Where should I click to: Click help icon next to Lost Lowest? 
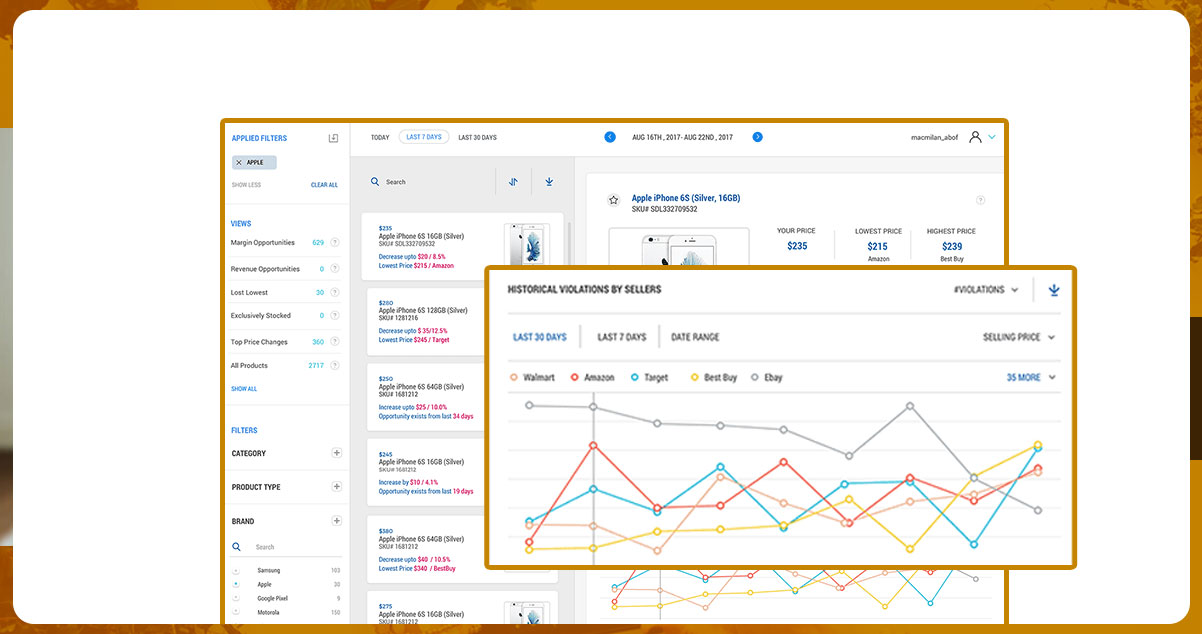pos(334,292)
